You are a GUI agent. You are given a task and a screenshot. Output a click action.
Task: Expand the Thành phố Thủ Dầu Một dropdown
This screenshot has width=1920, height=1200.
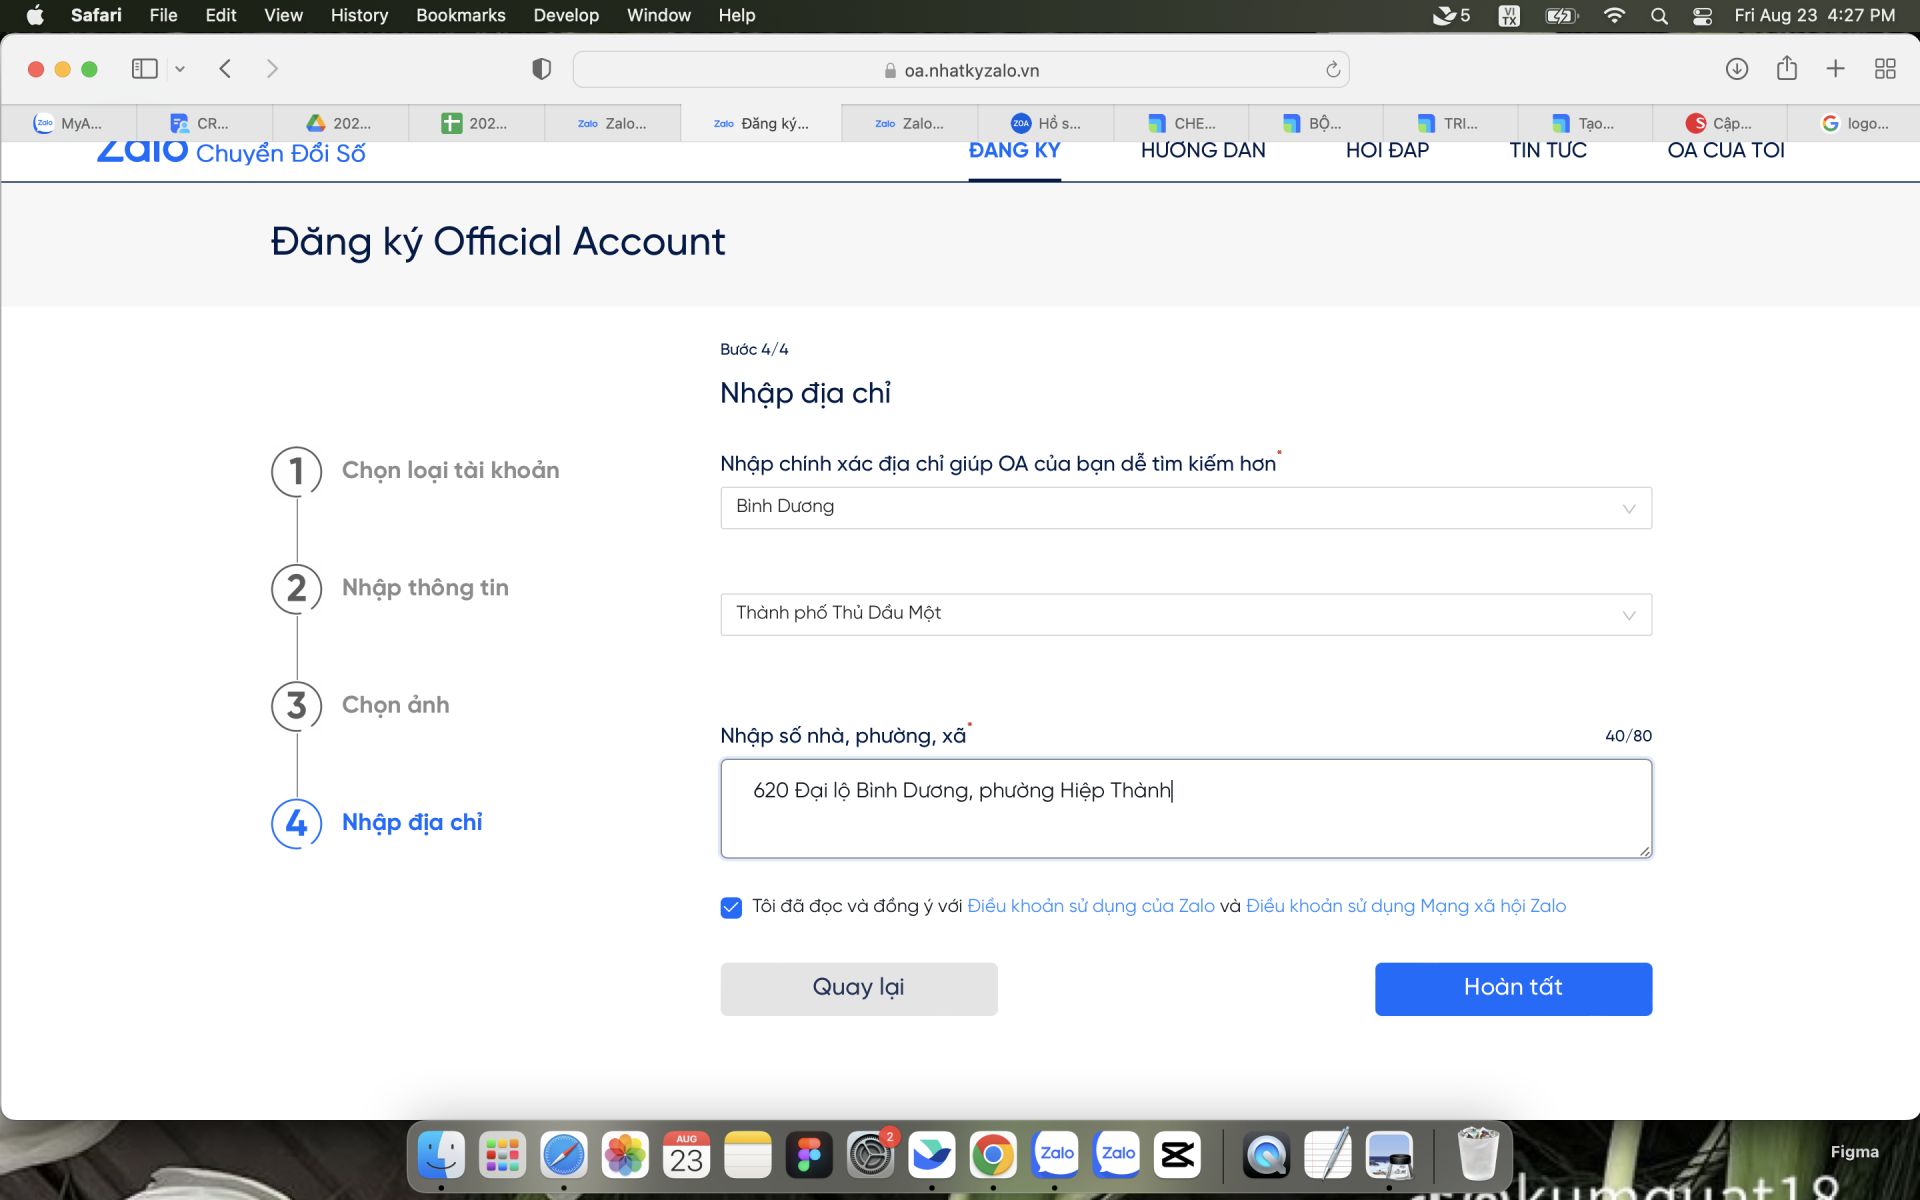coord(1185,614)
